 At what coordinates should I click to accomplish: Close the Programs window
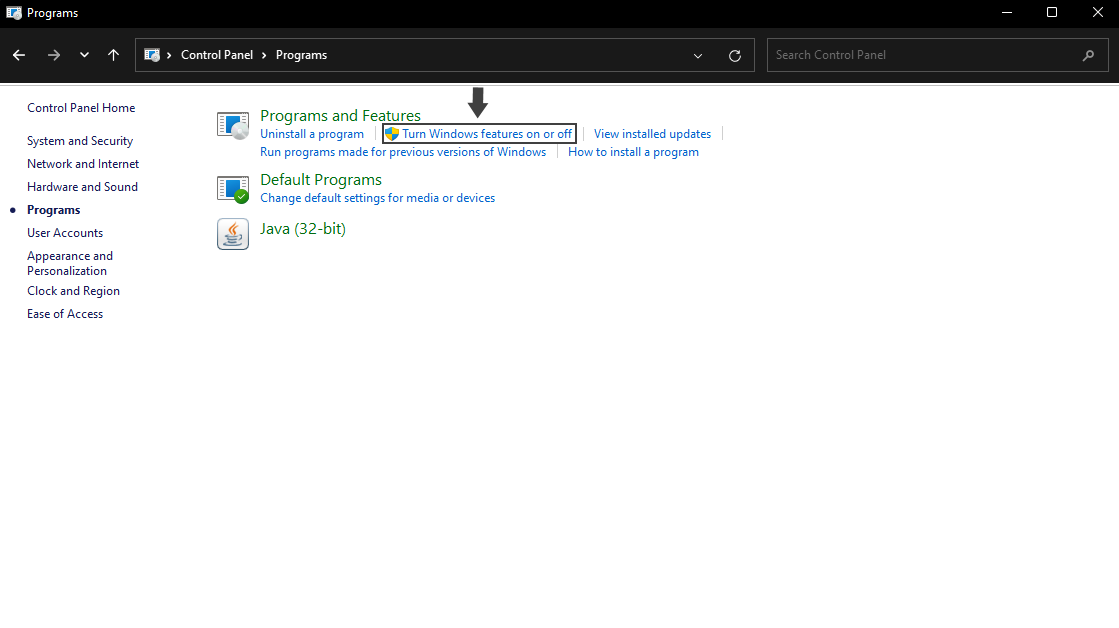click(1098, 13)
